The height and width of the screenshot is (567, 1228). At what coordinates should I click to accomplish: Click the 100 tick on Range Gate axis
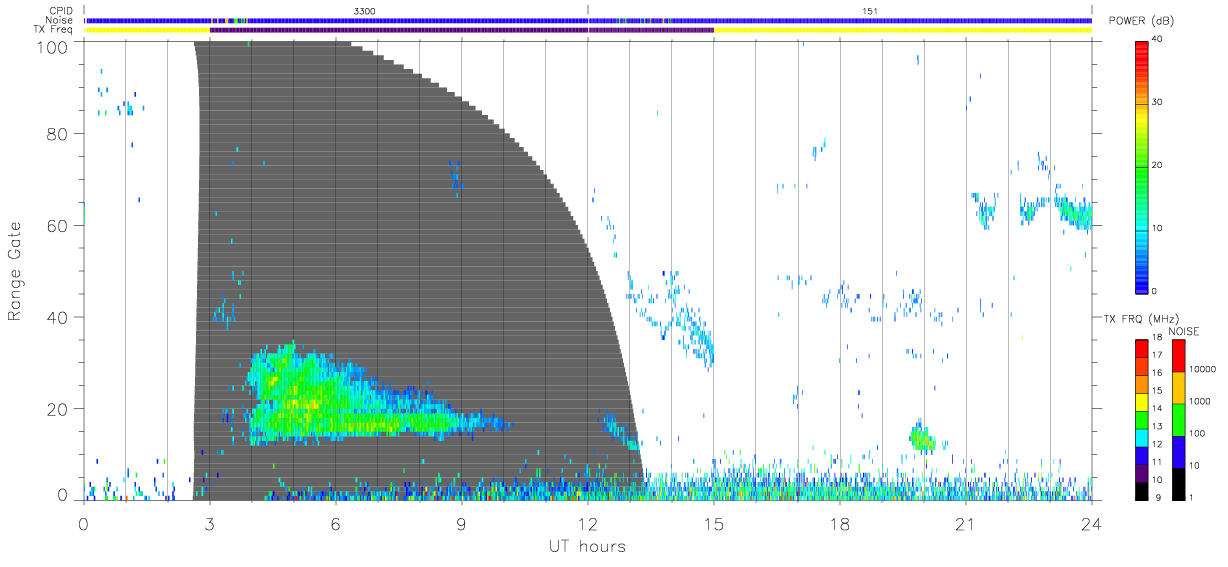(54, 47)
